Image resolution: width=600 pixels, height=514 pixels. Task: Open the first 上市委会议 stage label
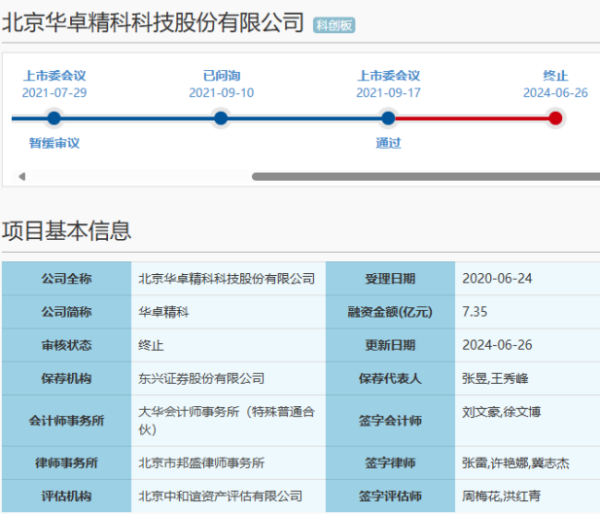click(54, 76)
